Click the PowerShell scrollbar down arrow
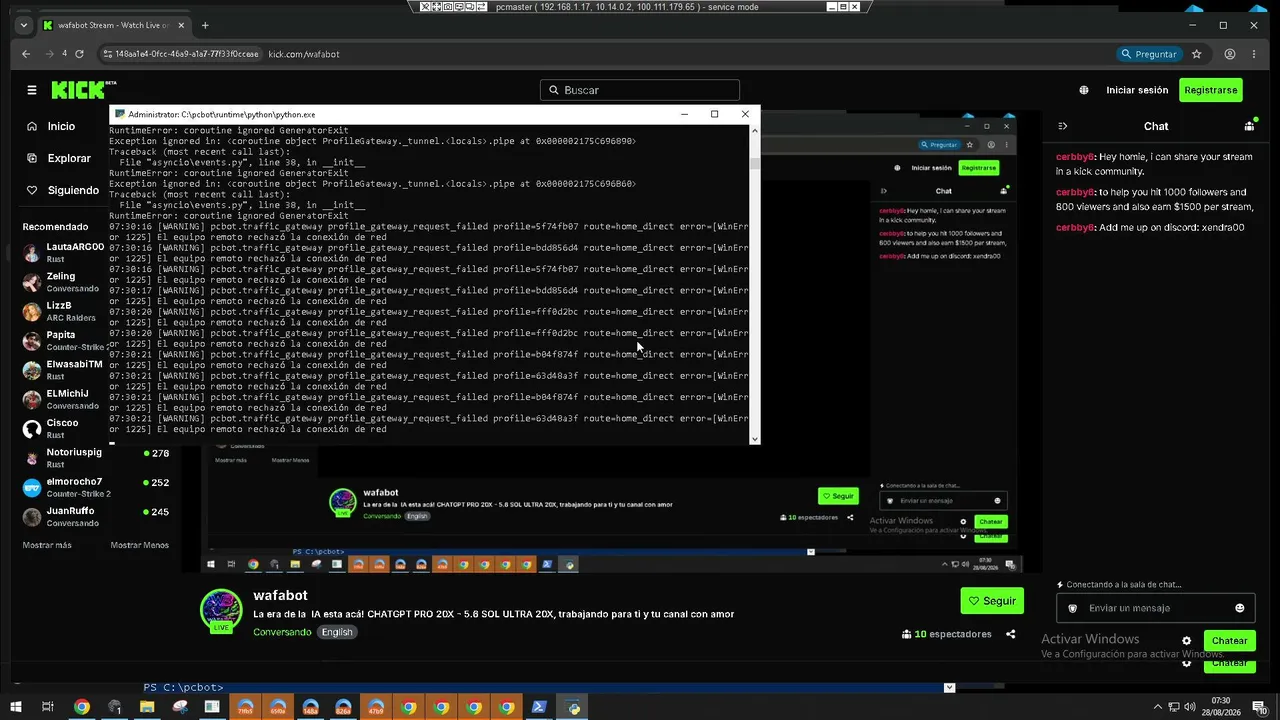The height and width of the screenshot is (720, 1280). [949, 688]
